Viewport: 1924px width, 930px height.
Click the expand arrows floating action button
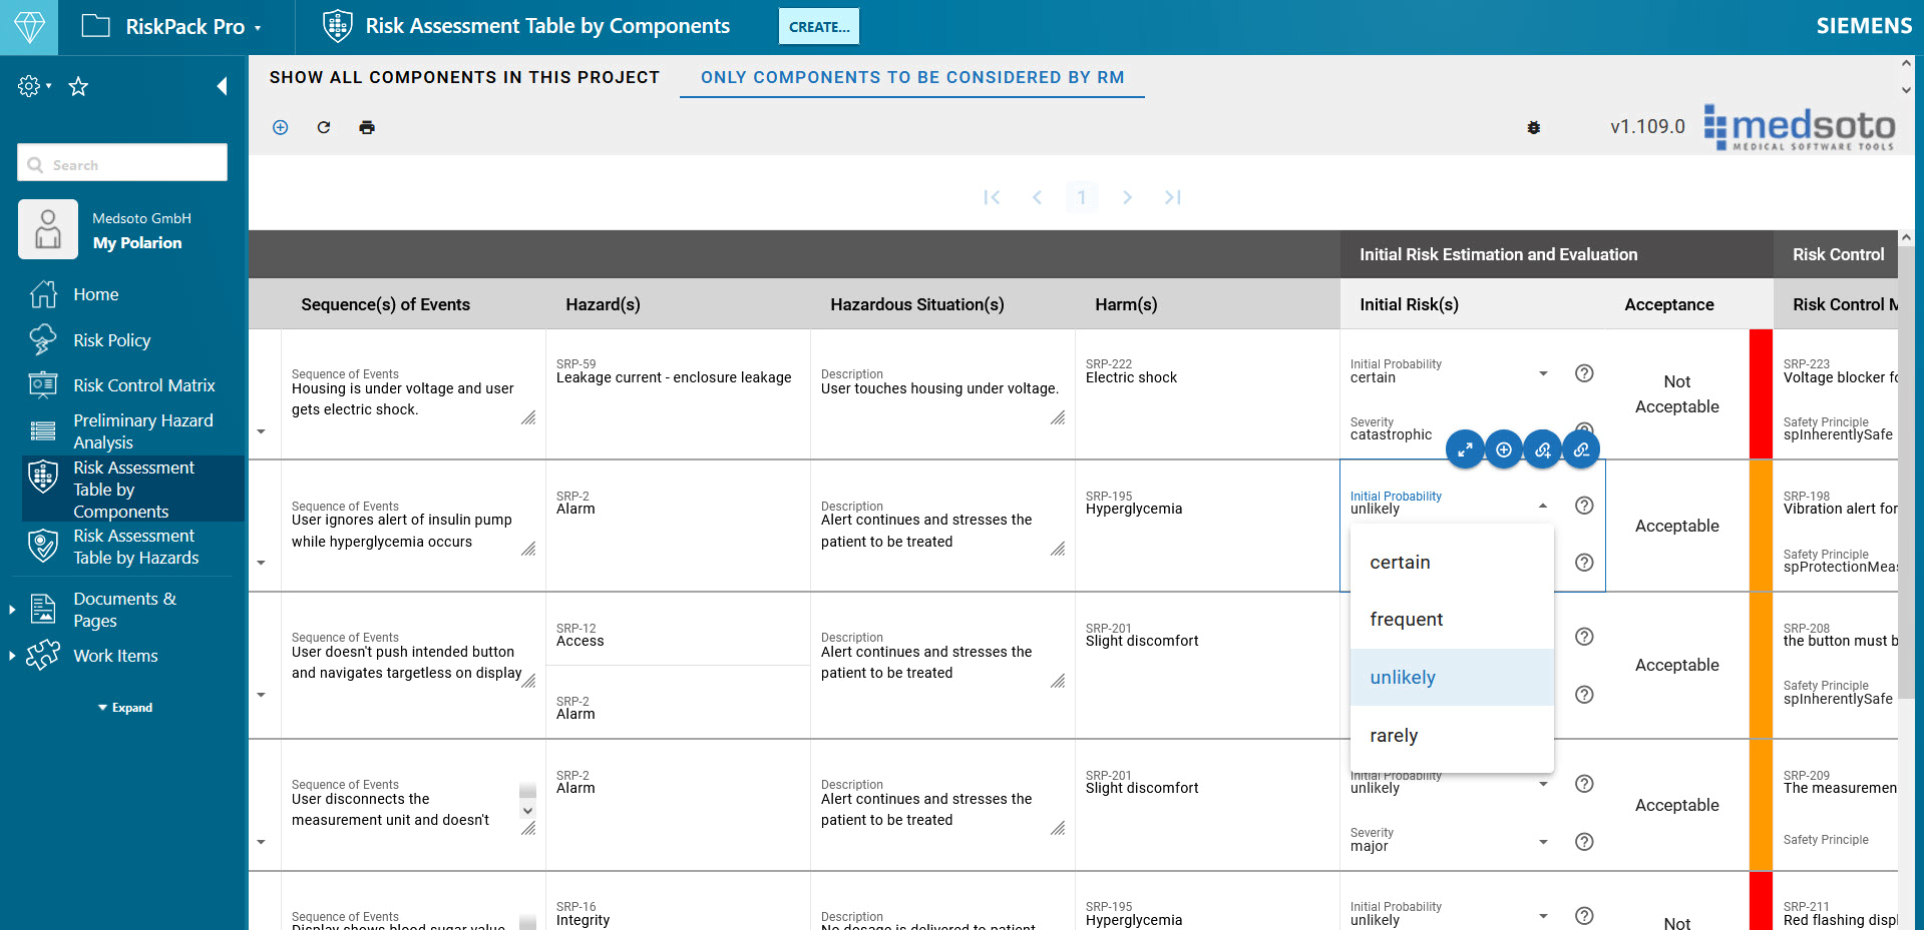tap(1464, 450)
